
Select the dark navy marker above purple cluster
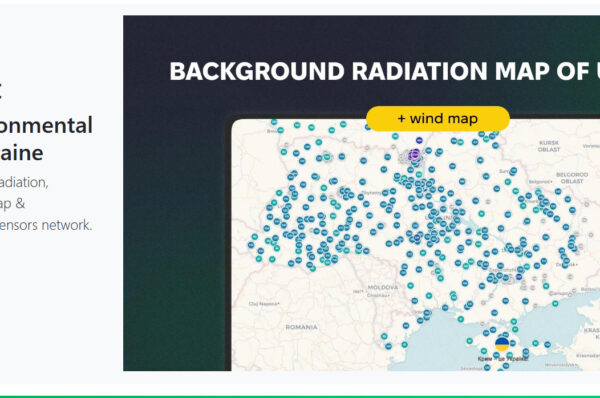[x=419, y=140]
